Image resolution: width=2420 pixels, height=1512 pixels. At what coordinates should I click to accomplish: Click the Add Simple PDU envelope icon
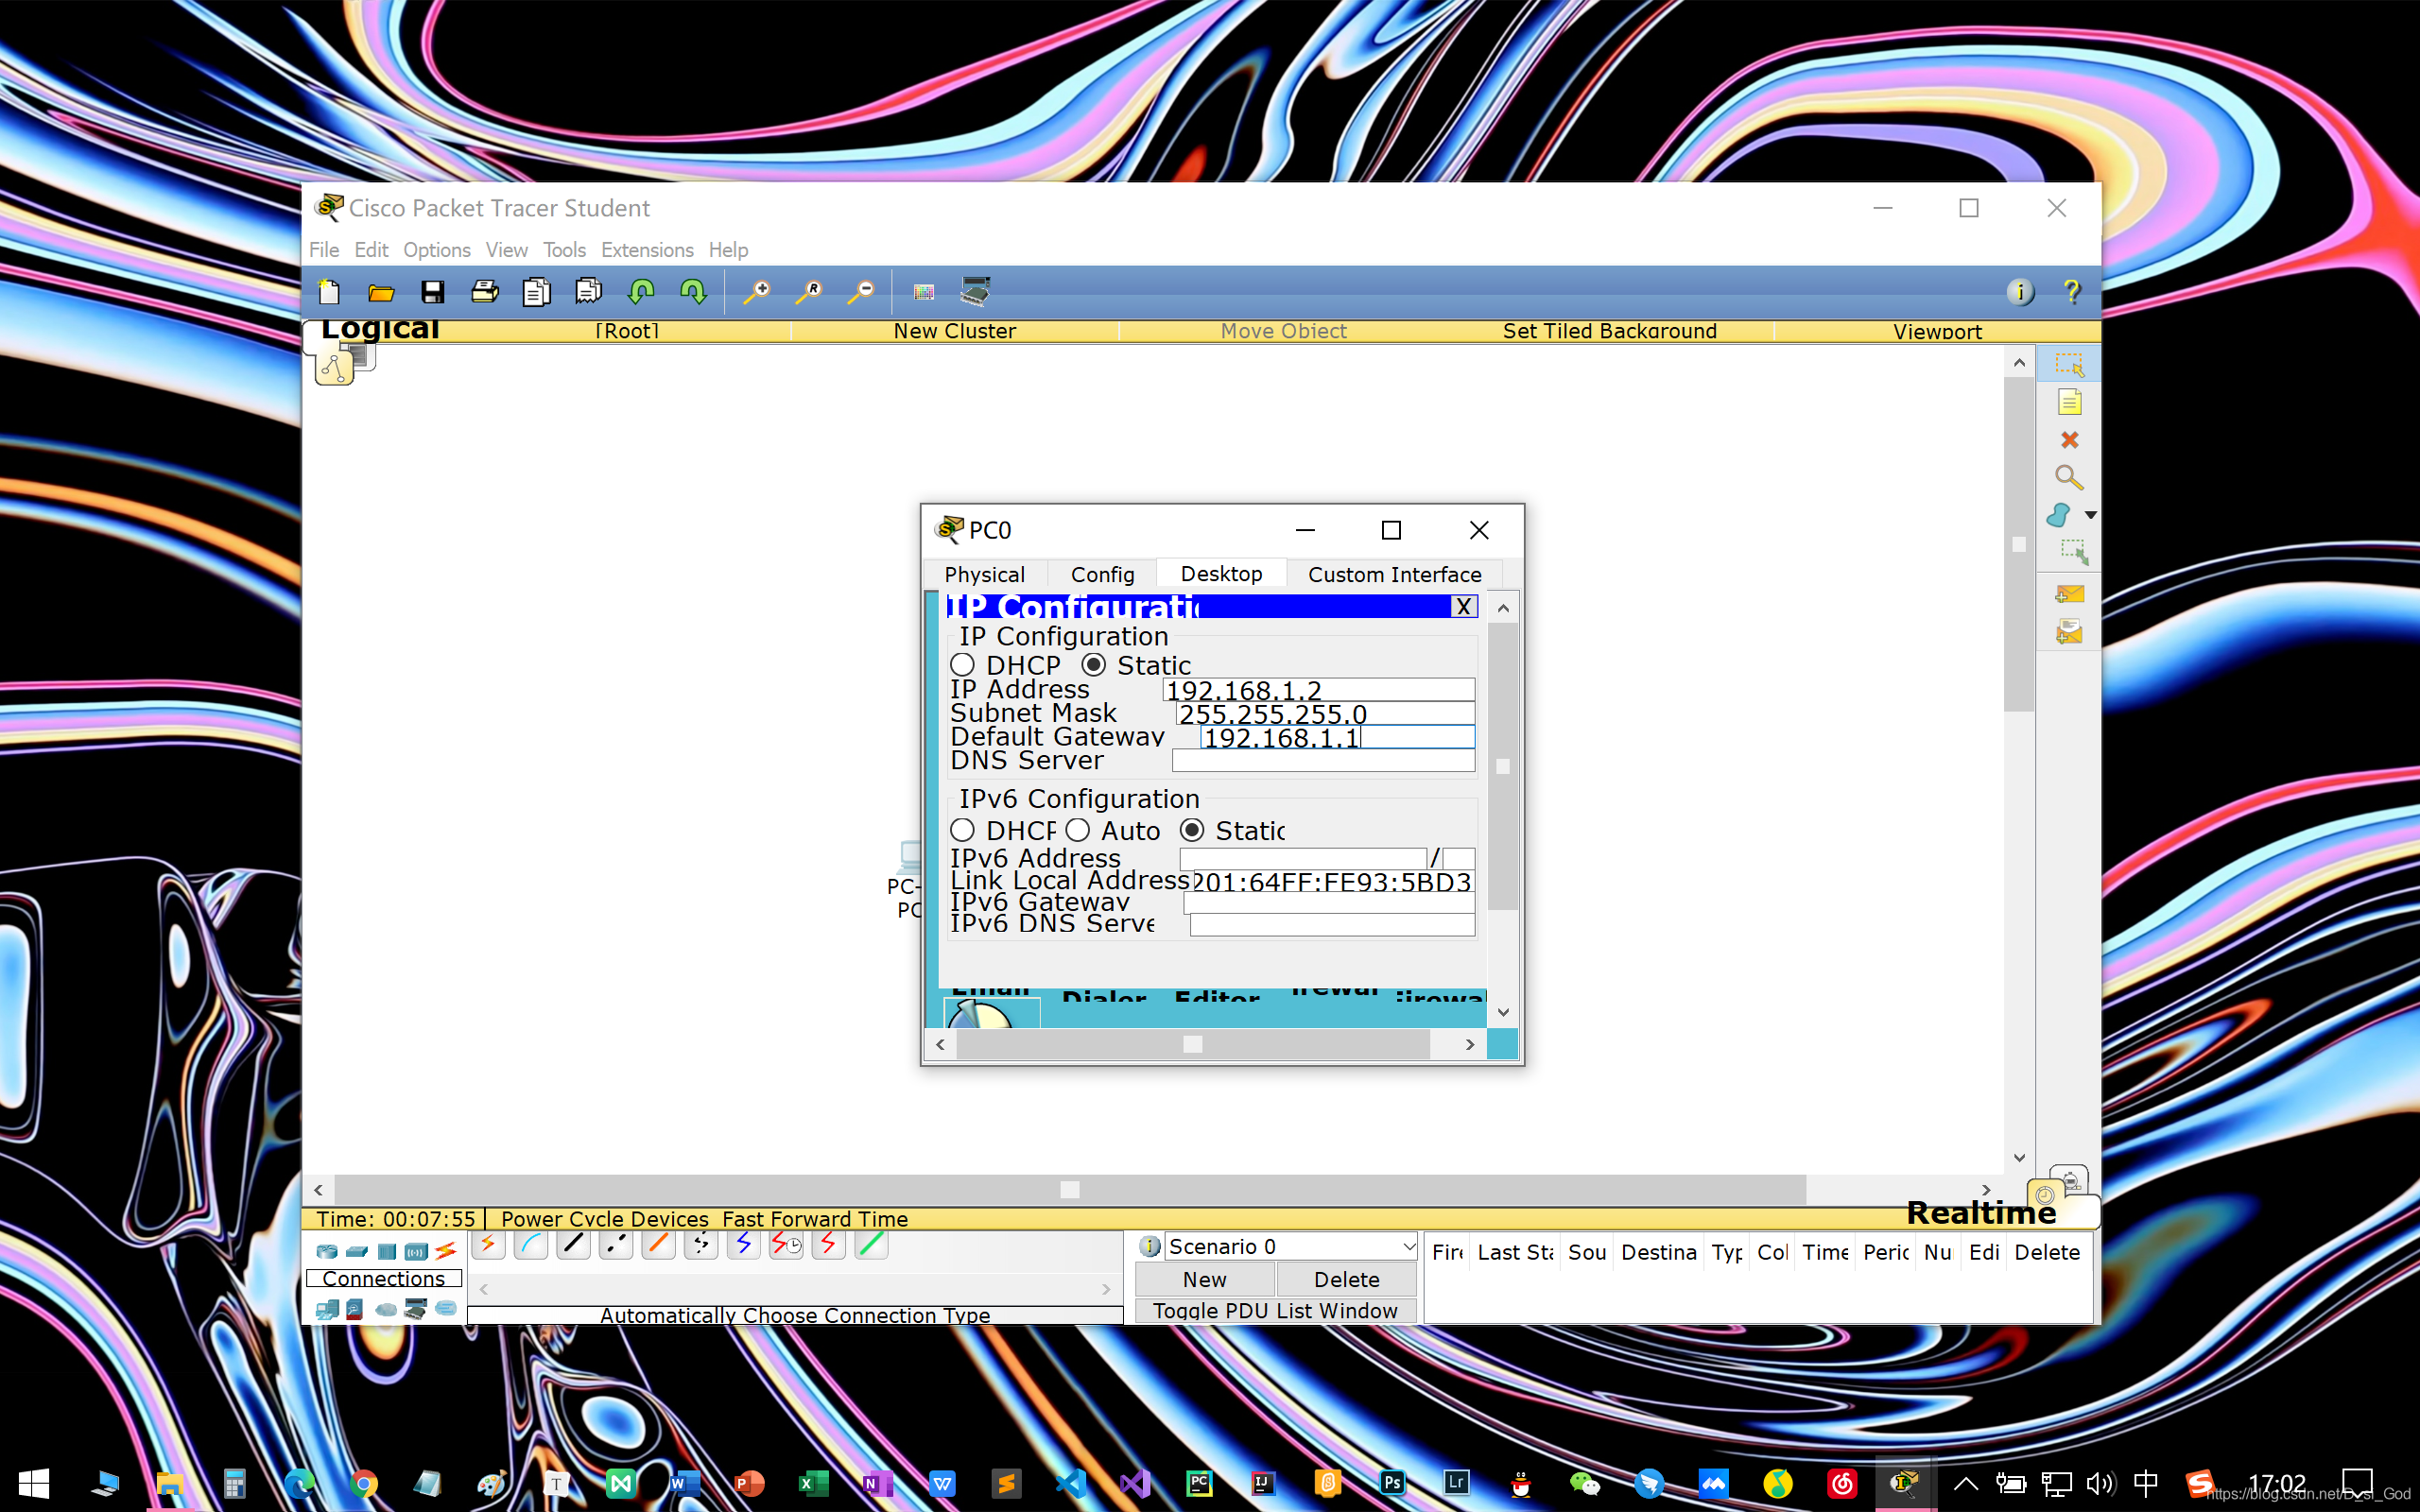click(x=2069, y=594)
